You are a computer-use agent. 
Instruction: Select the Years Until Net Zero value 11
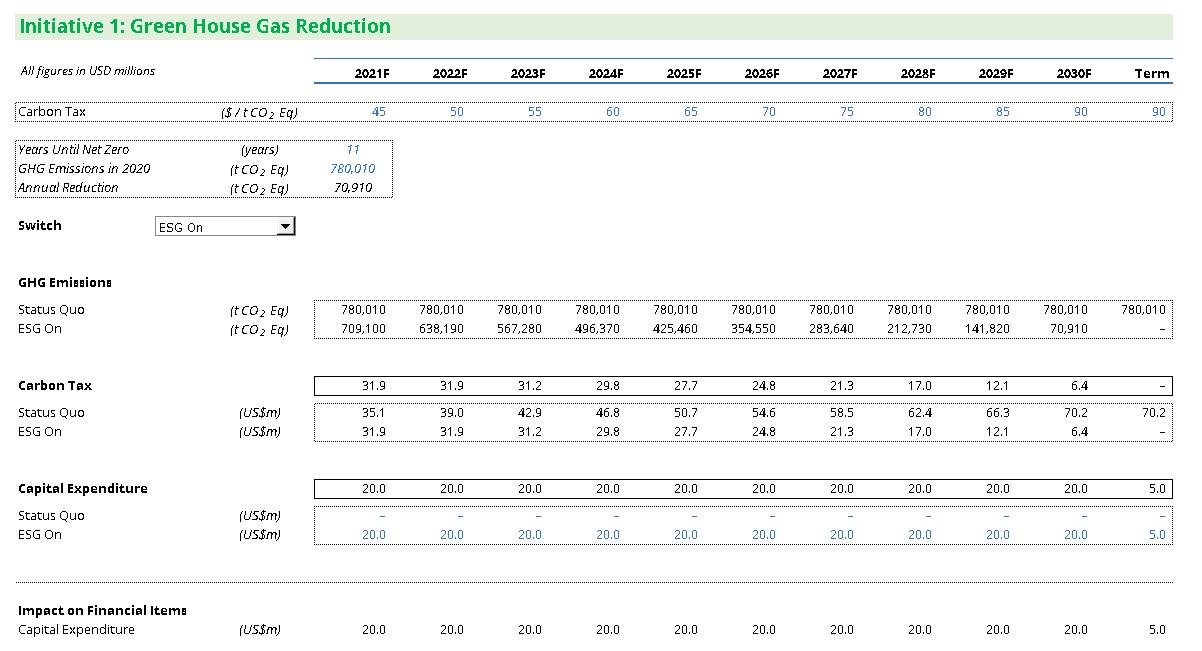[x=353, y=150]
